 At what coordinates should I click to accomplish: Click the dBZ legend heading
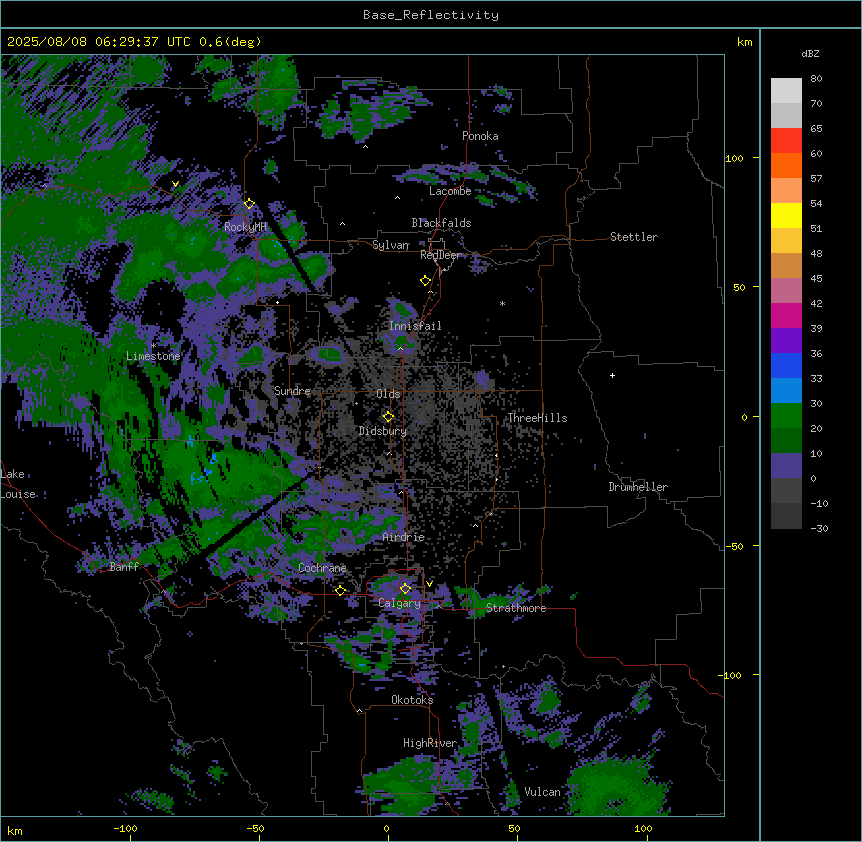(x=810, y=54)
